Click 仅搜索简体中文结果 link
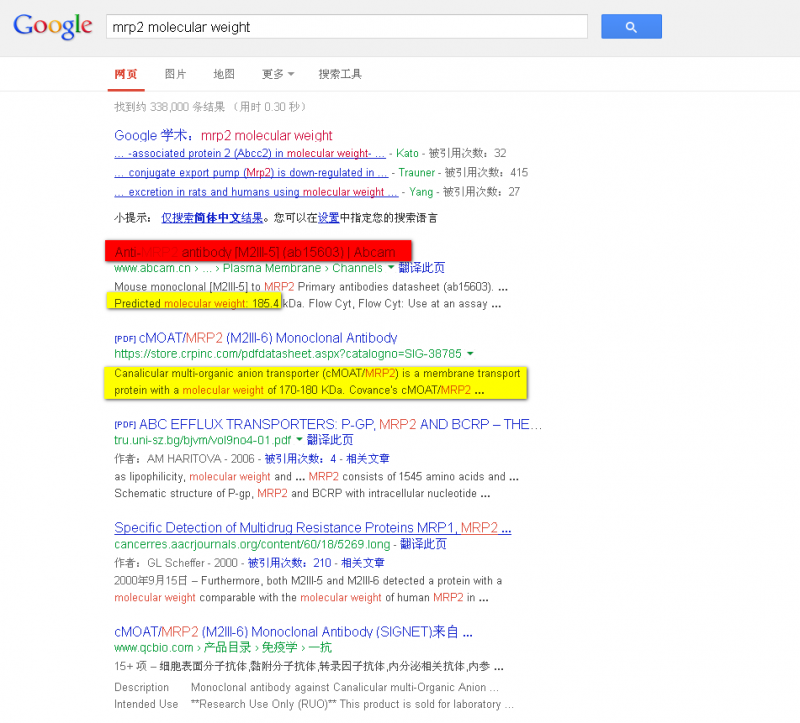 pos(212,218)
